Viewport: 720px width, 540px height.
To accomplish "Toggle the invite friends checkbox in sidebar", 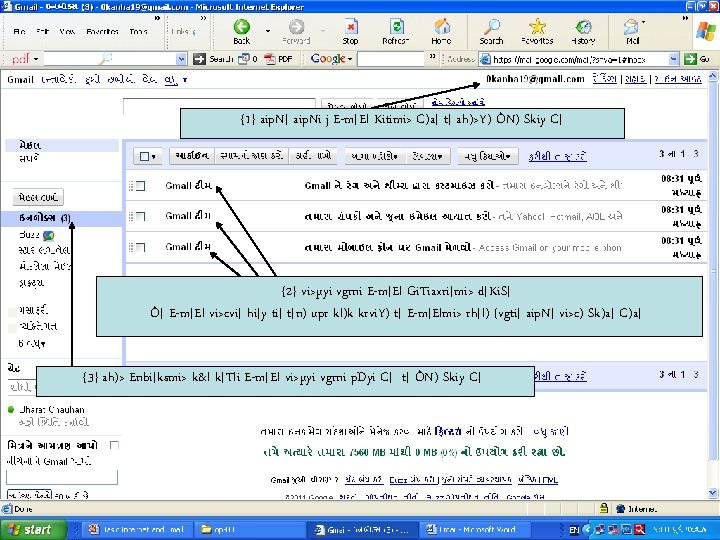I will 114,445.
